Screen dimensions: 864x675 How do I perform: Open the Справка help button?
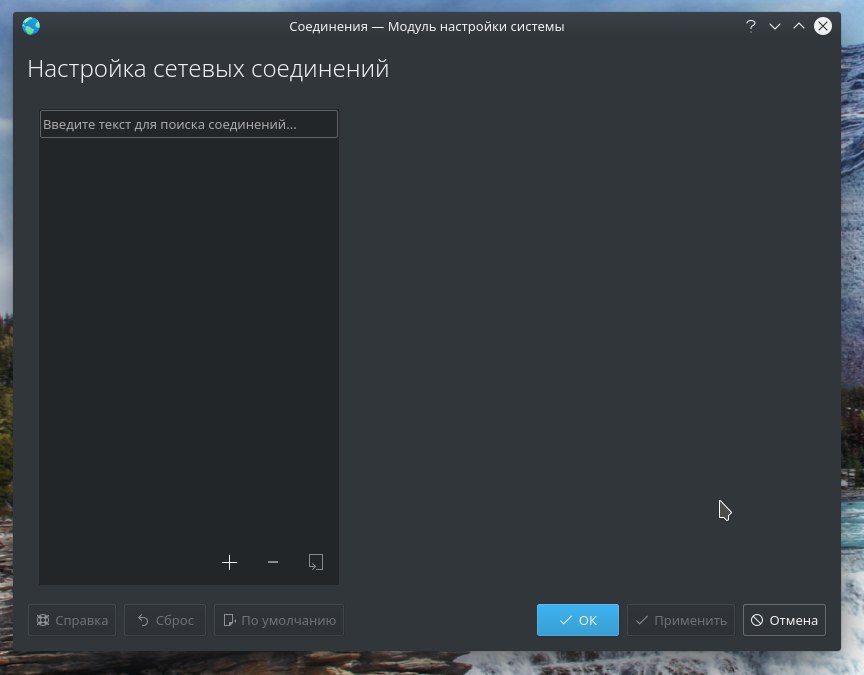(x=72, y=620)
